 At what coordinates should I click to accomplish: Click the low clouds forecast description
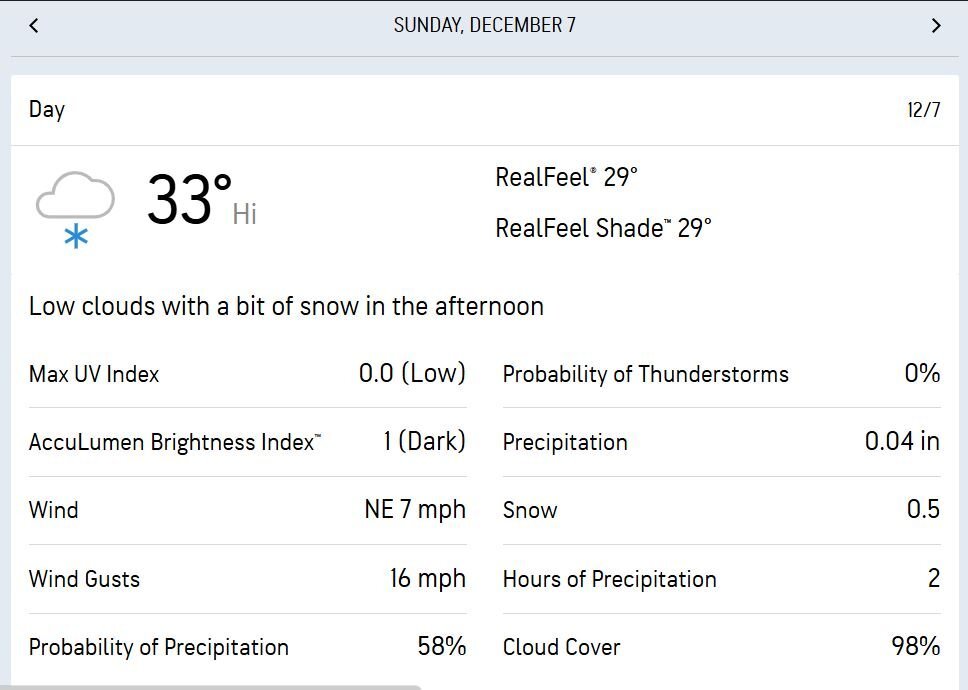pos(286,306)
